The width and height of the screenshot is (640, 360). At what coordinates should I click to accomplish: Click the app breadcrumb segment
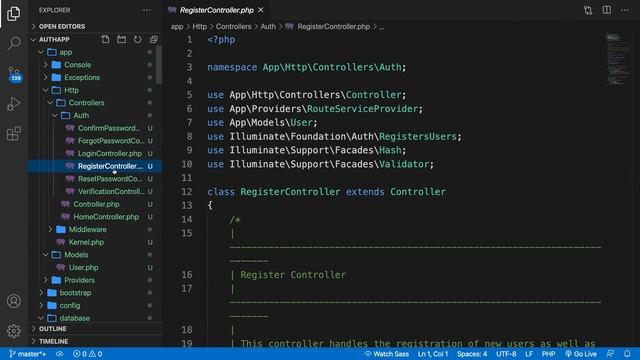[177, 27]
